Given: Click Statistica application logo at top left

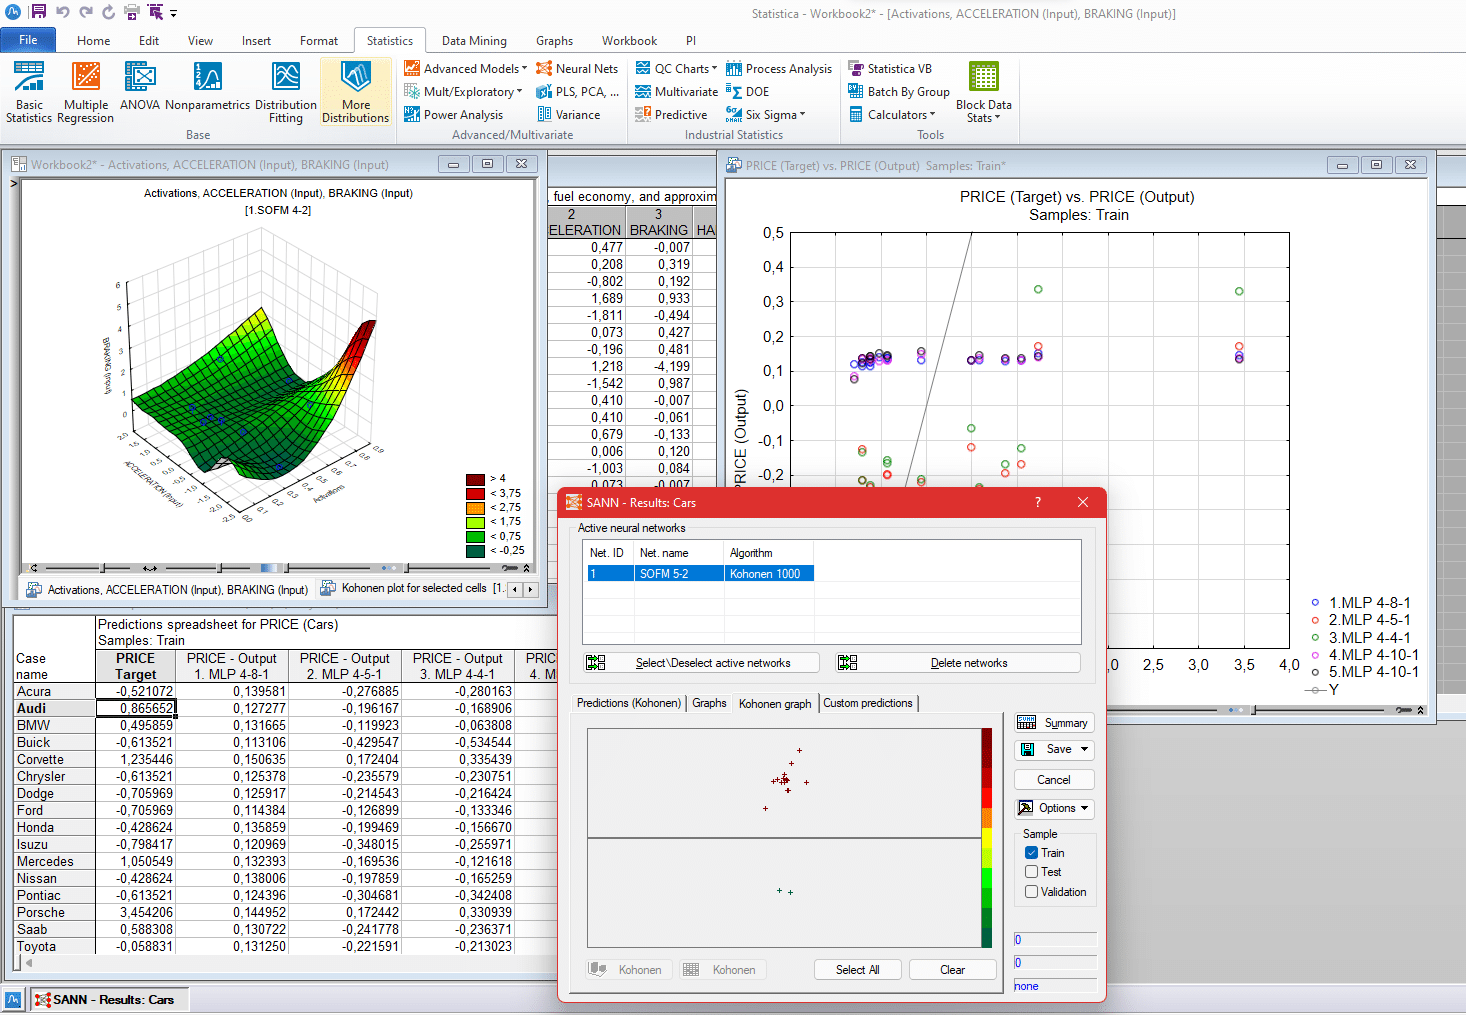Looking at the screenshot, I should (x=13, y=12).
